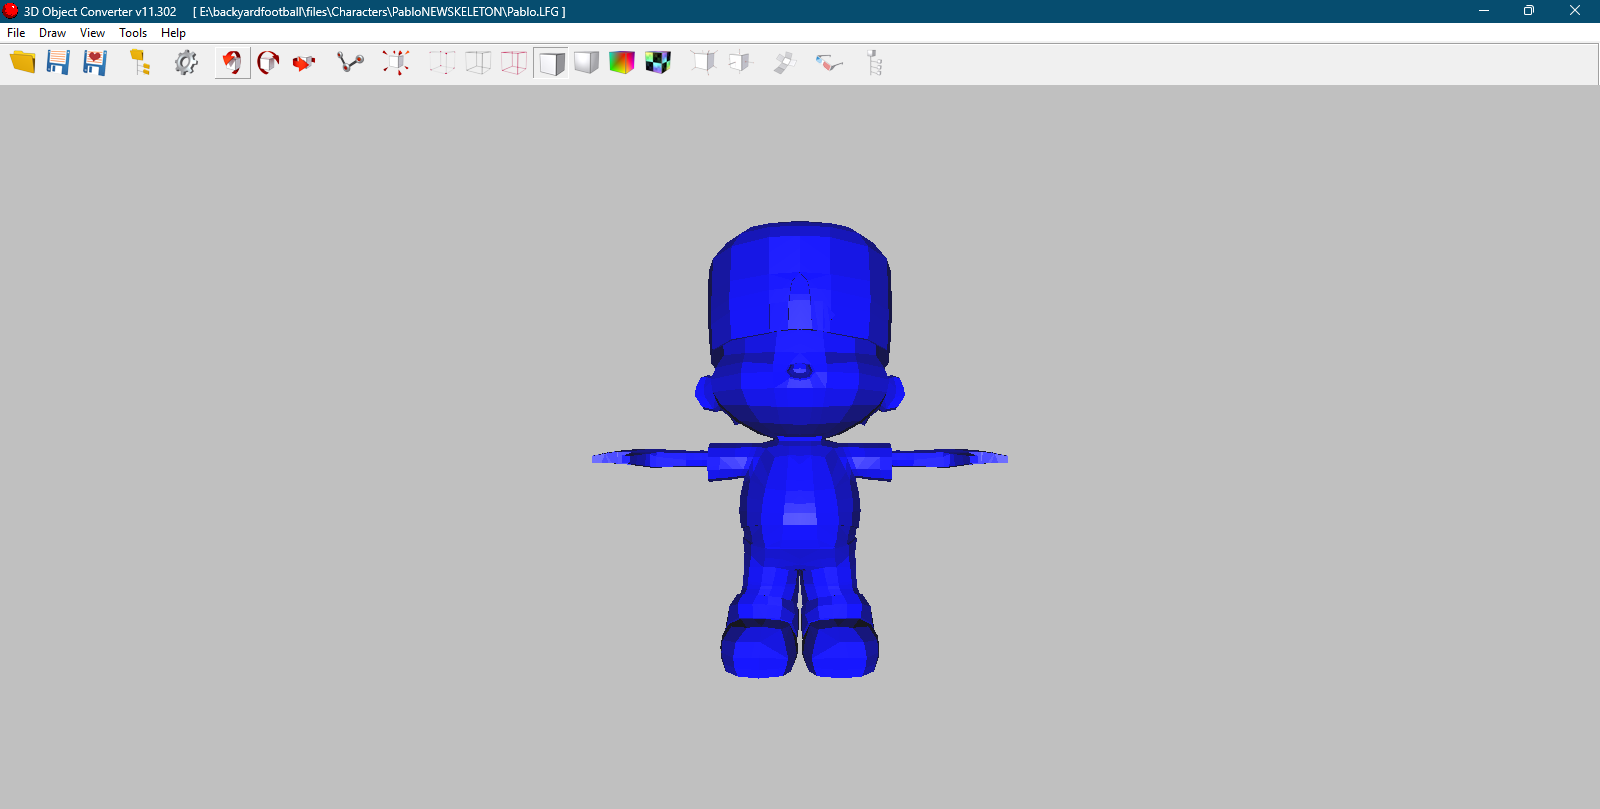Click the cube with axis icon

click(x=740, y=63)
